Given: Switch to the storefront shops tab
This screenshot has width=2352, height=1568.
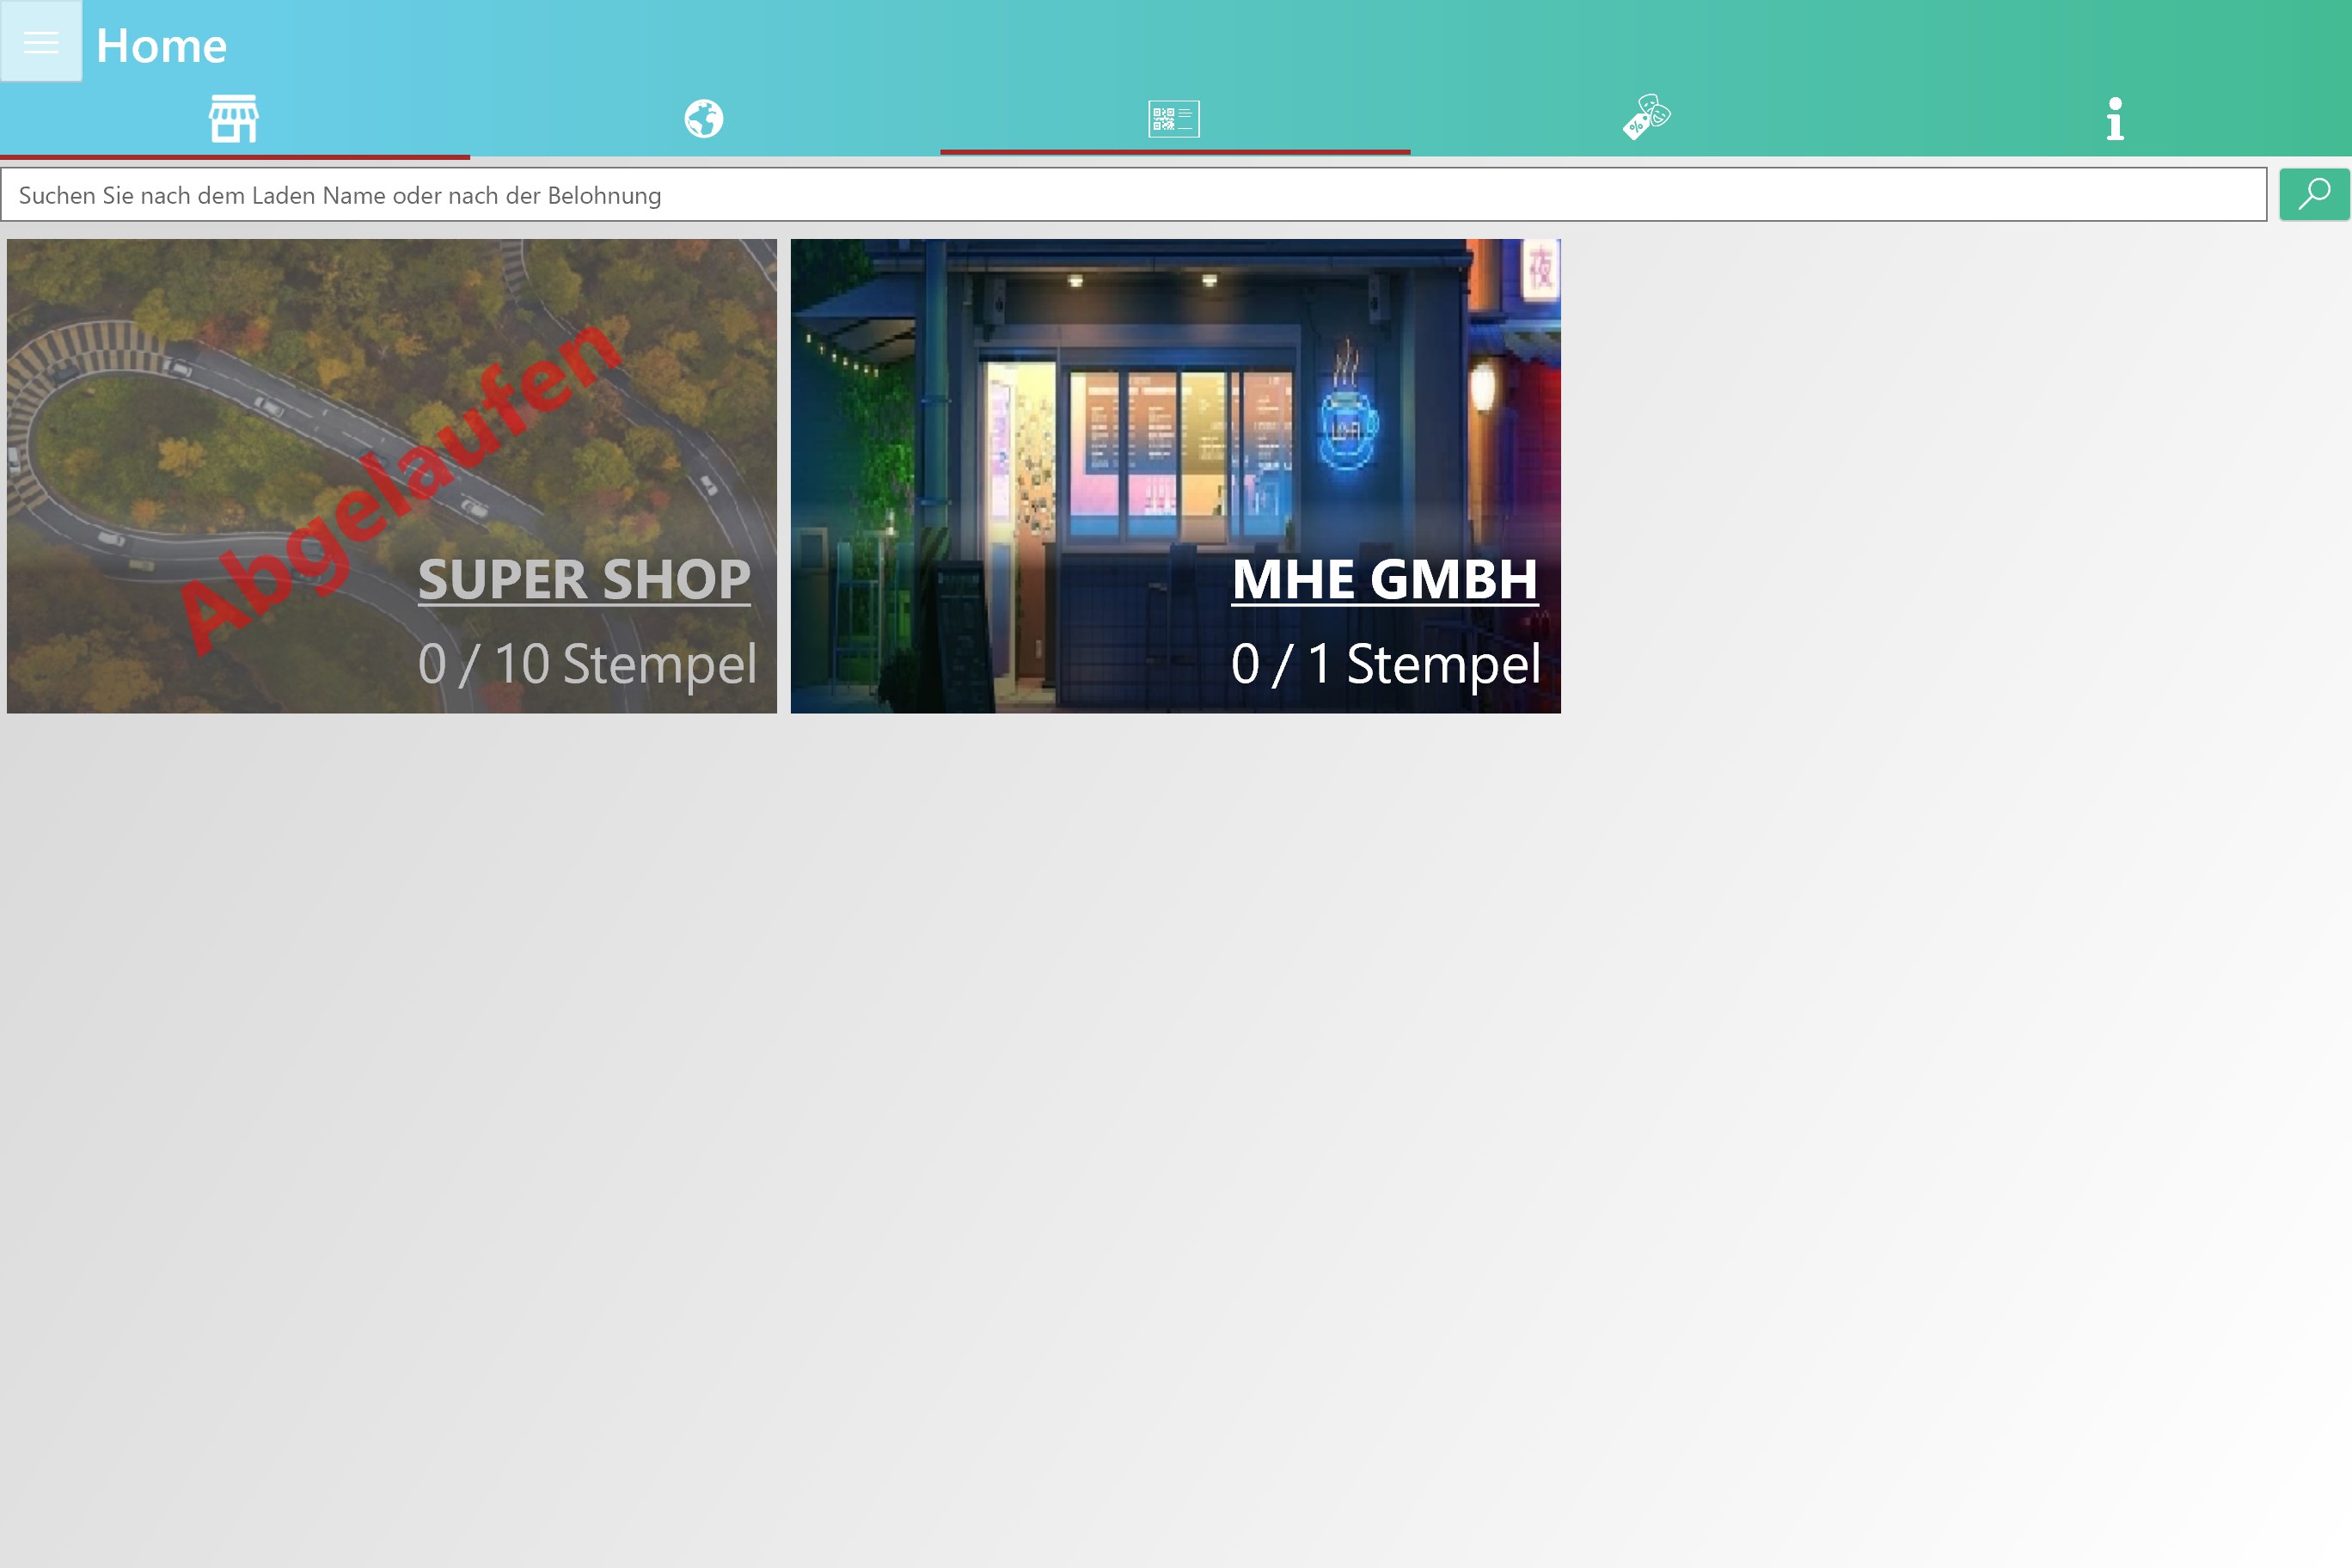Looking at the screenshot, I should tap(234, 119).
